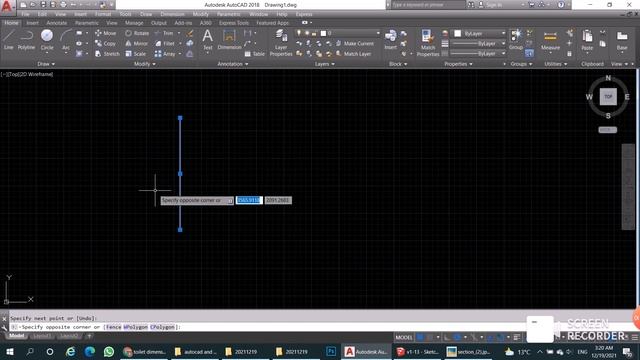Select the Line tool
This screenshot has height=360, width=640.
[x=9, y=40]
